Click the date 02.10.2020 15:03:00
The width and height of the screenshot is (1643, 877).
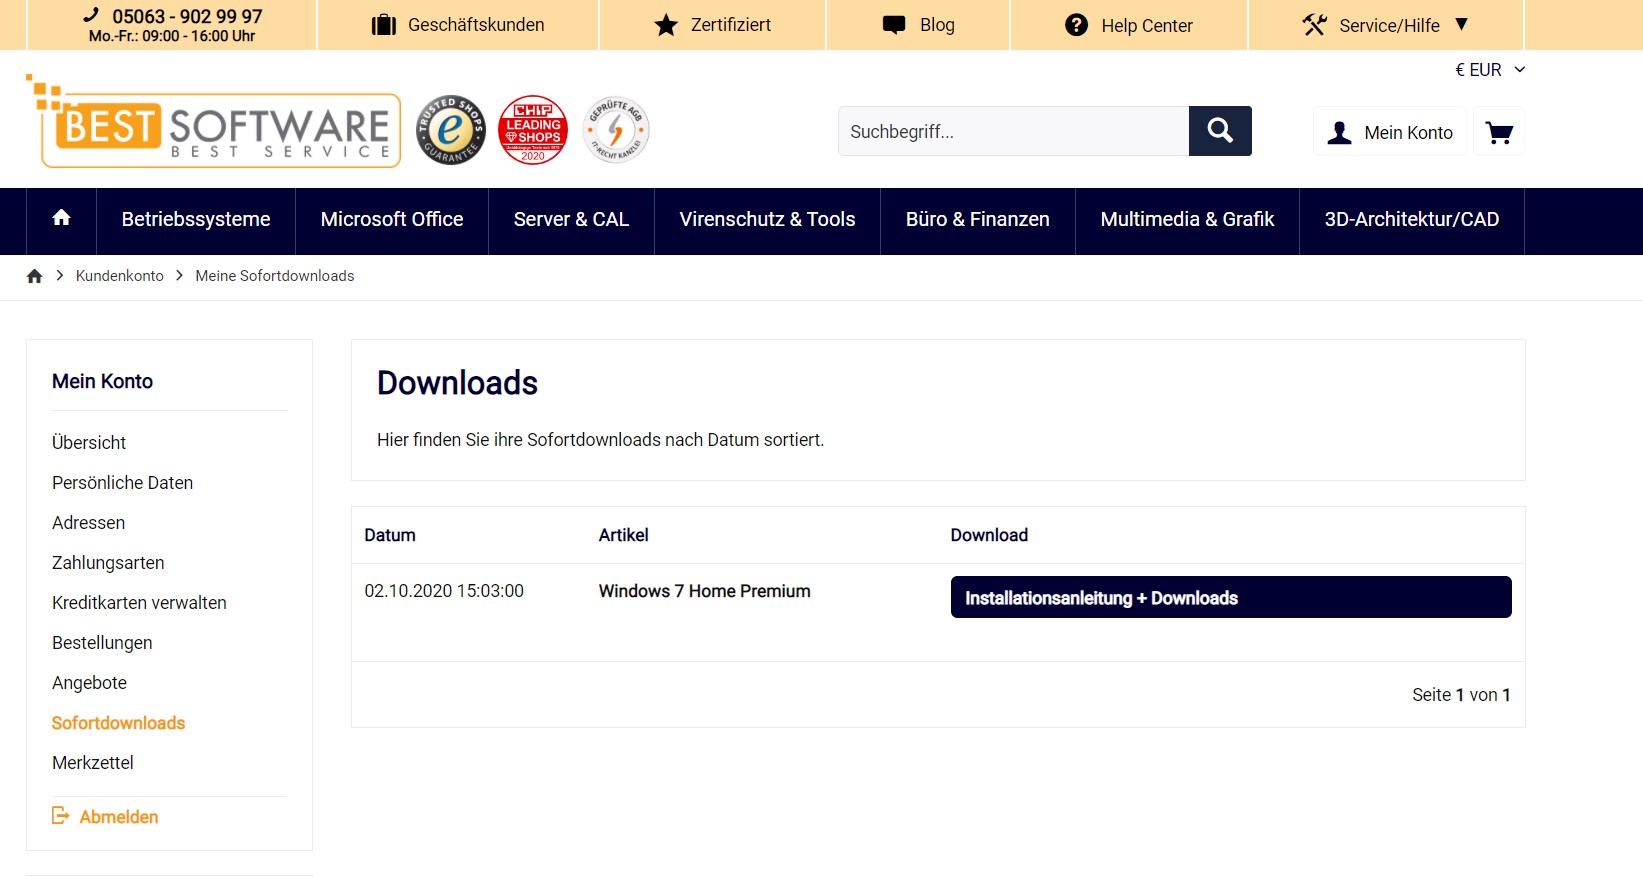click(444, 591)
